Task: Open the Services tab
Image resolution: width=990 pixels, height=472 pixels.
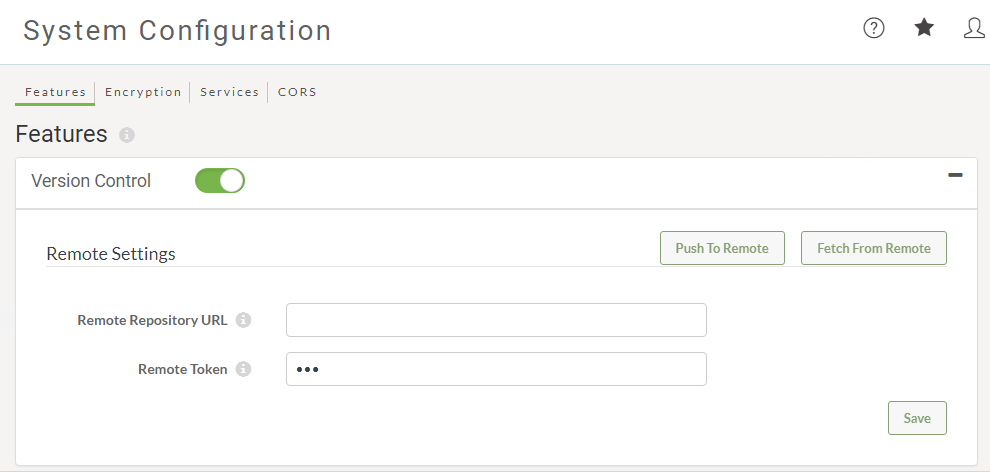Action: pyautogui.click(x=229, y=92)
